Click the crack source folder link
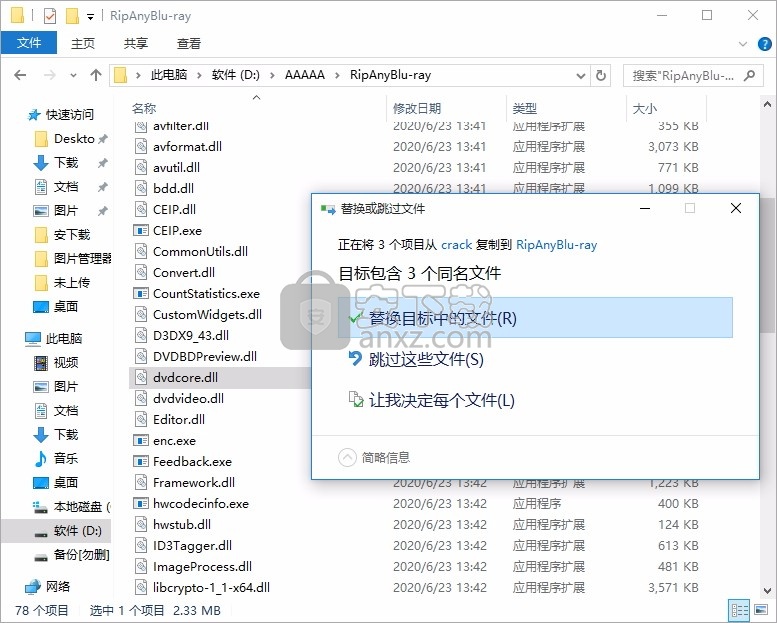777x623 pixels. pyautogui.click(x=456, y=245)
